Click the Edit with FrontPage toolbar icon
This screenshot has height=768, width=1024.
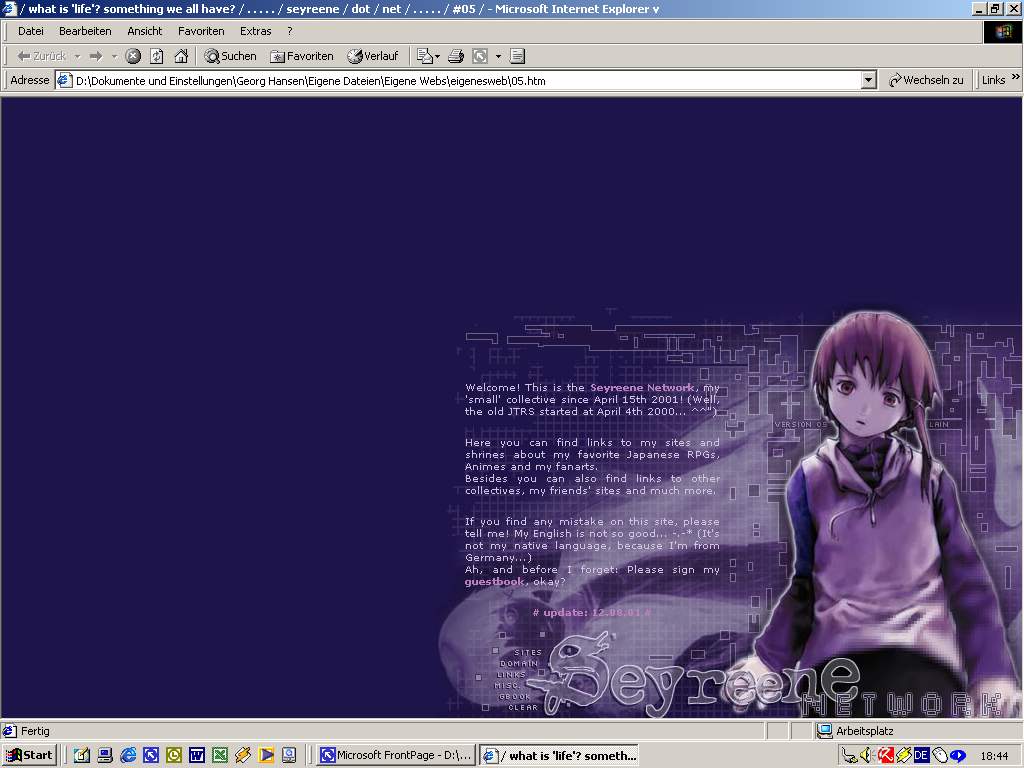480,56
